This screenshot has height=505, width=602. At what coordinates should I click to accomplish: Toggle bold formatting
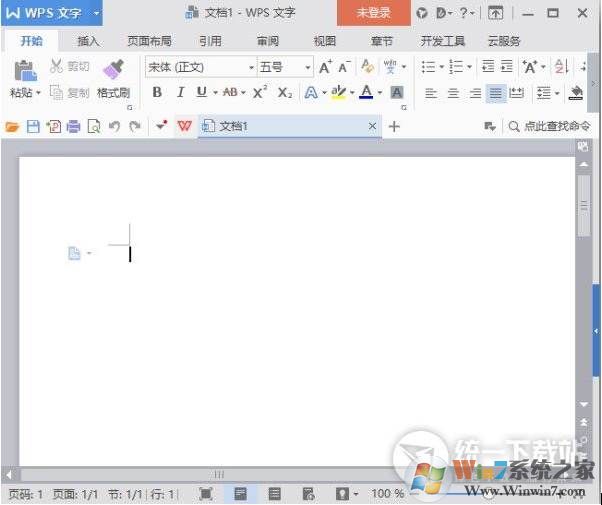(x=157, y=92)
